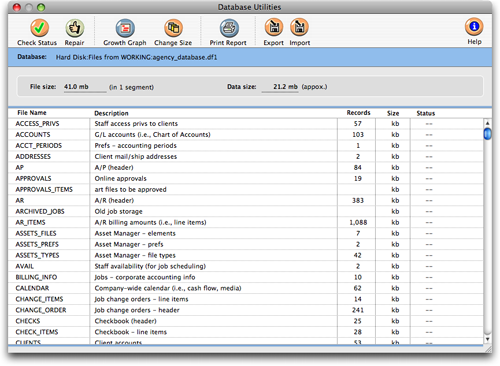
Task: Click 'Staff access privs to clients' description
Action: click(x=136, y=124)
